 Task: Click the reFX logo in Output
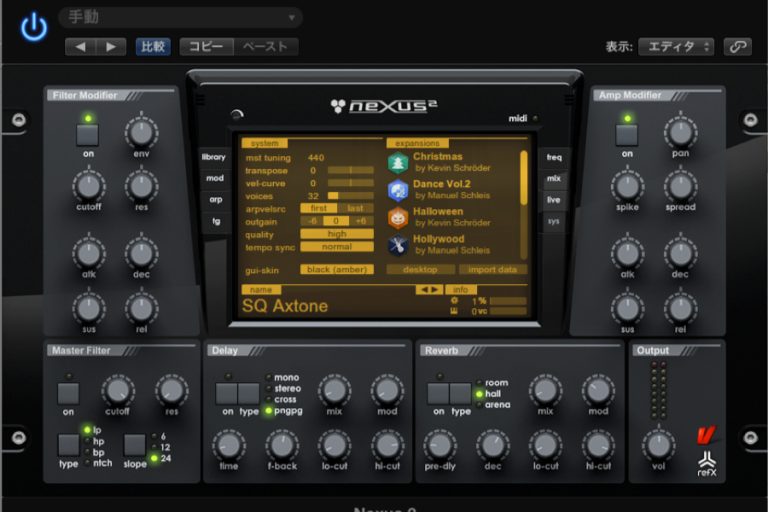coord(707,464)
